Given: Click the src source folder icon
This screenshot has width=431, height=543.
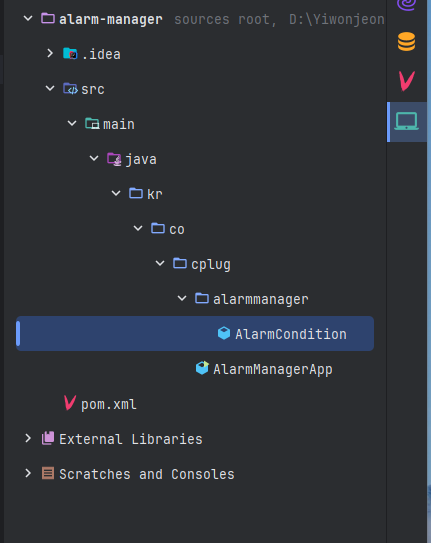Looking at the screenshot, I should (70, 89).
